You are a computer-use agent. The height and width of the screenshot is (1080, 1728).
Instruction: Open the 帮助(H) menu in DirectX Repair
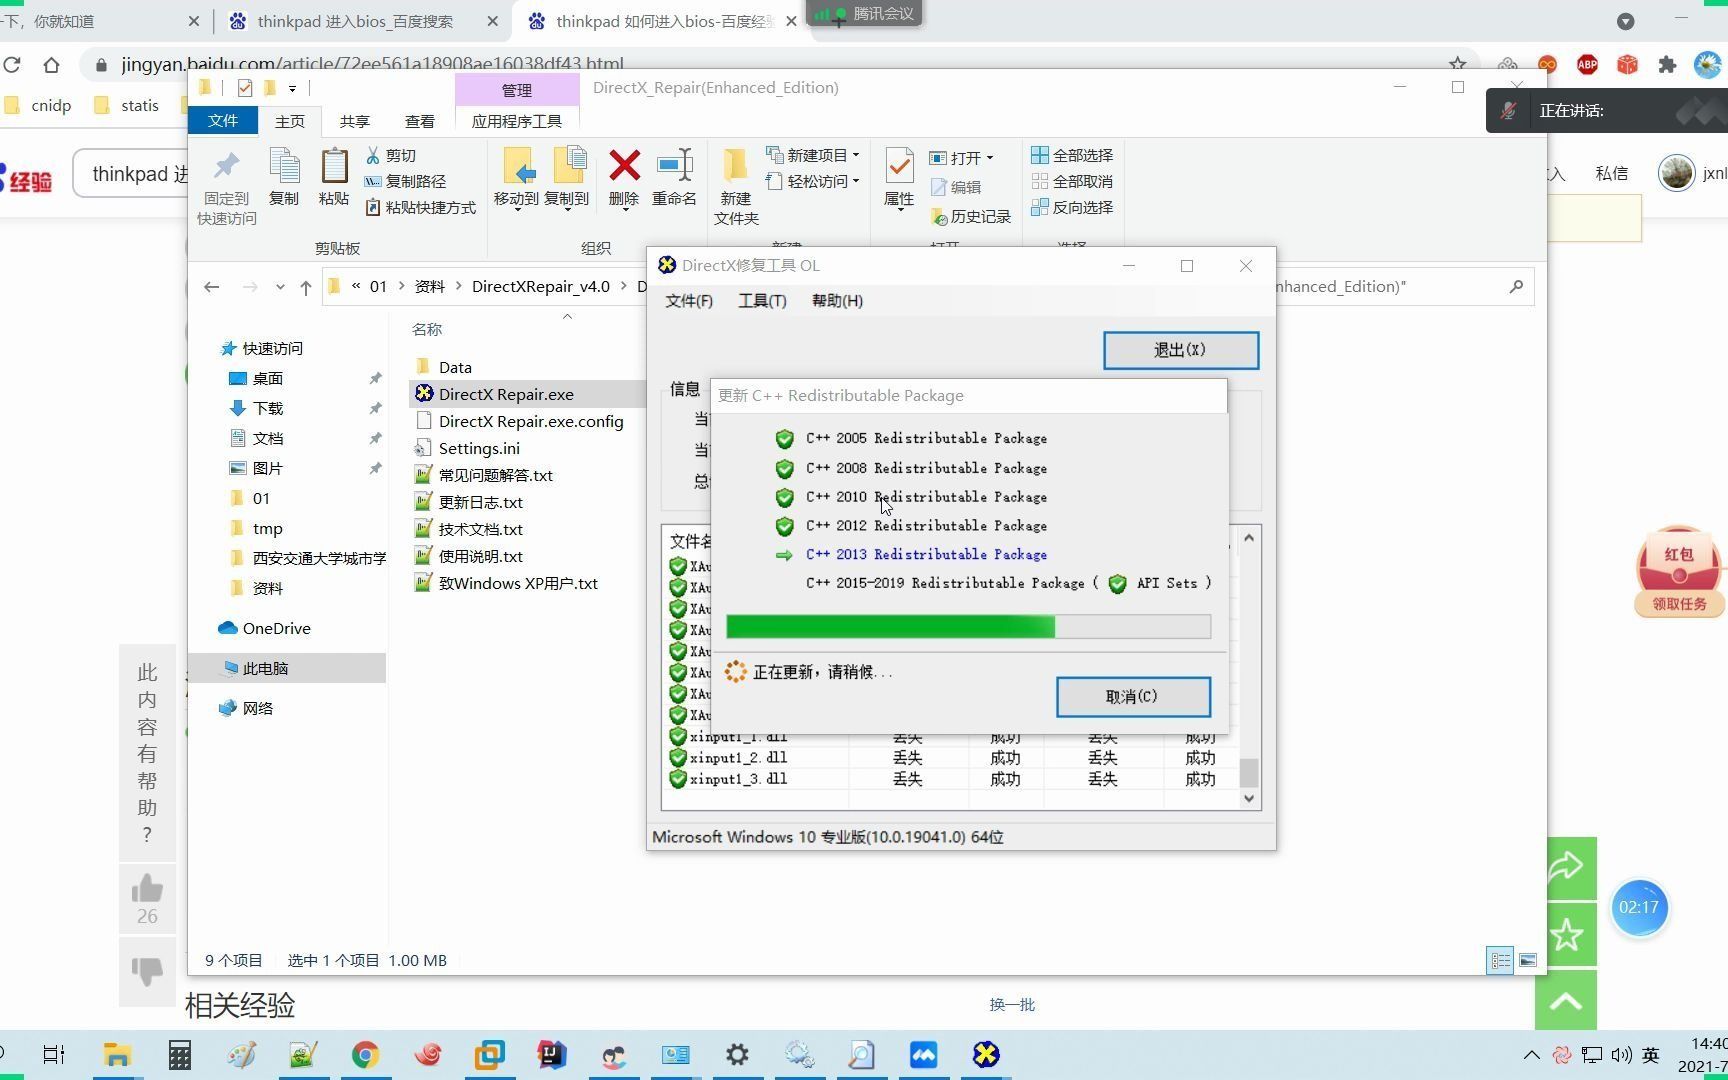837,301
